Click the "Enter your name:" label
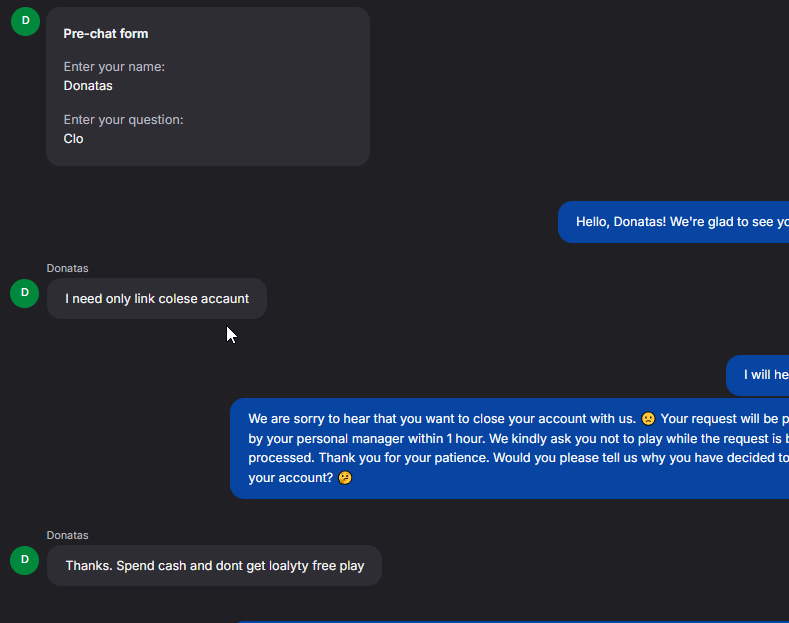The width and height of the screenshot is (789, 623). click(x=114, y=67)
